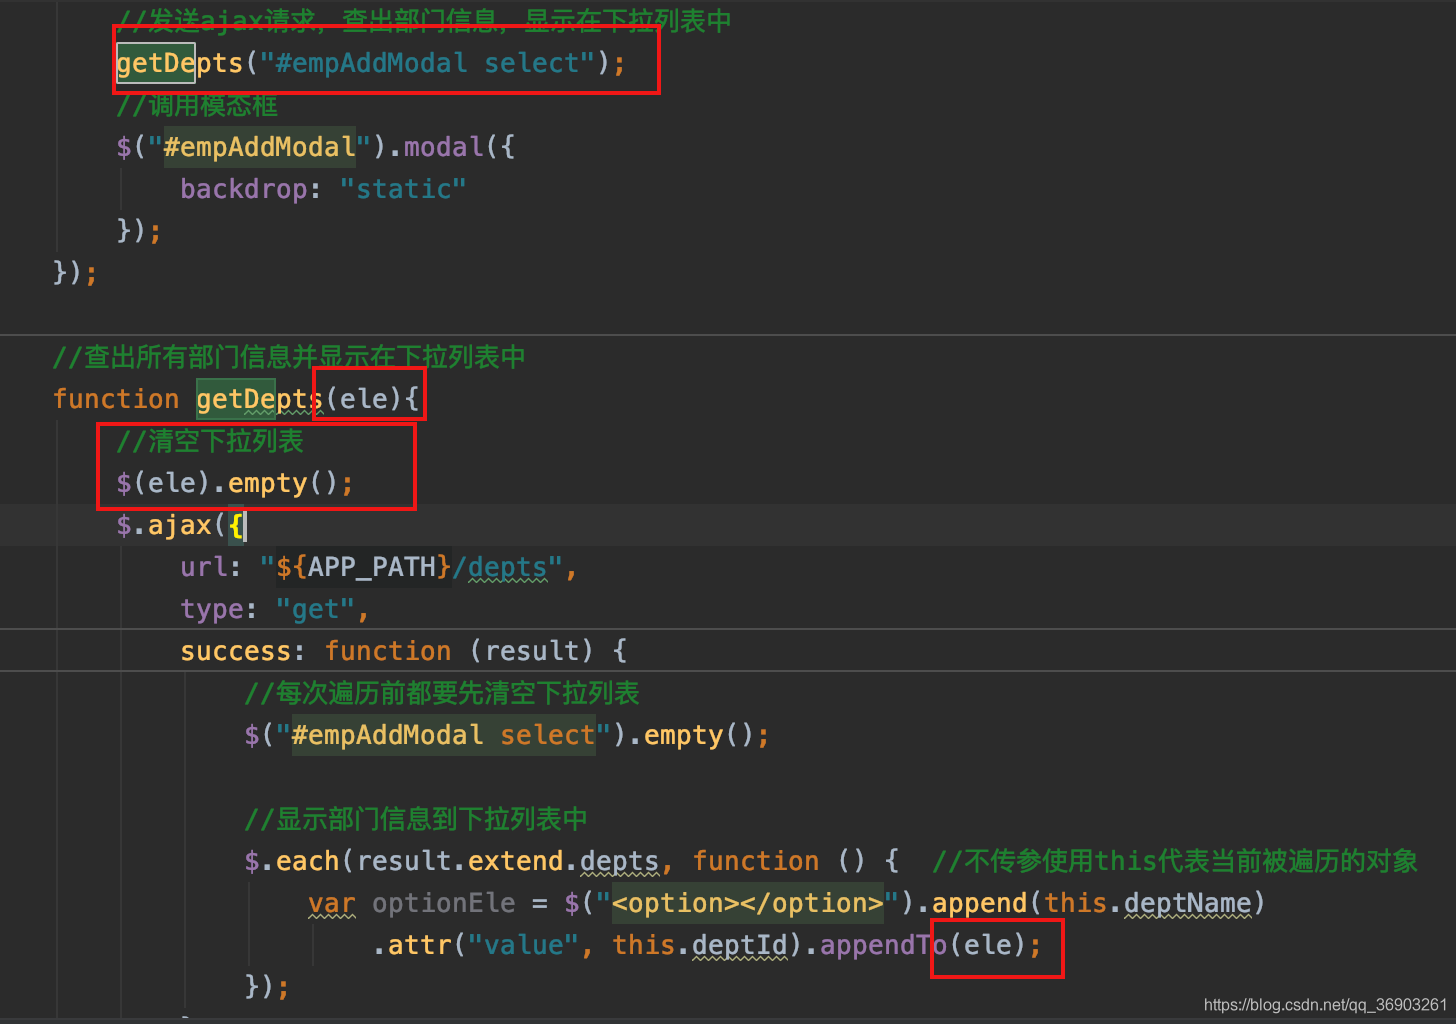Click this.deptId in the attr call
This screenshot has width=1456, height=1024.
point(699,945)
